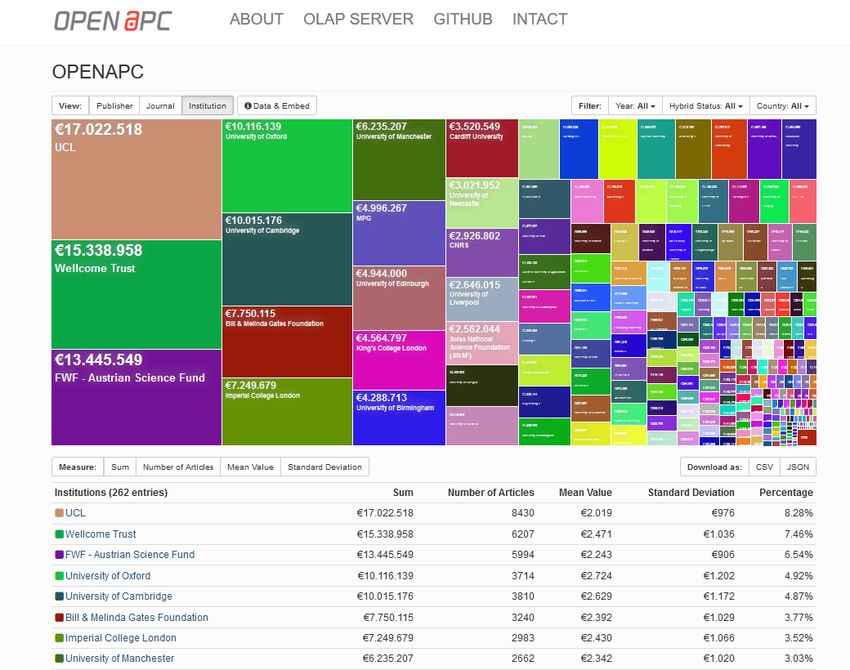Open Bill & Melinda Gates Foundation table link
Screen dimensions: 850x670
137,617
